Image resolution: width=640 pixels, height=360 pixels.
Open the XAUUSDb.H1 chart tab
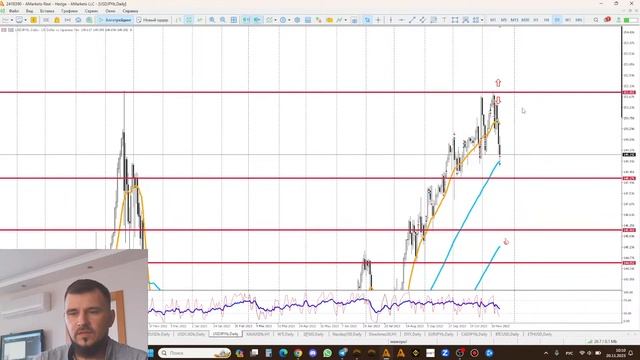258,334
